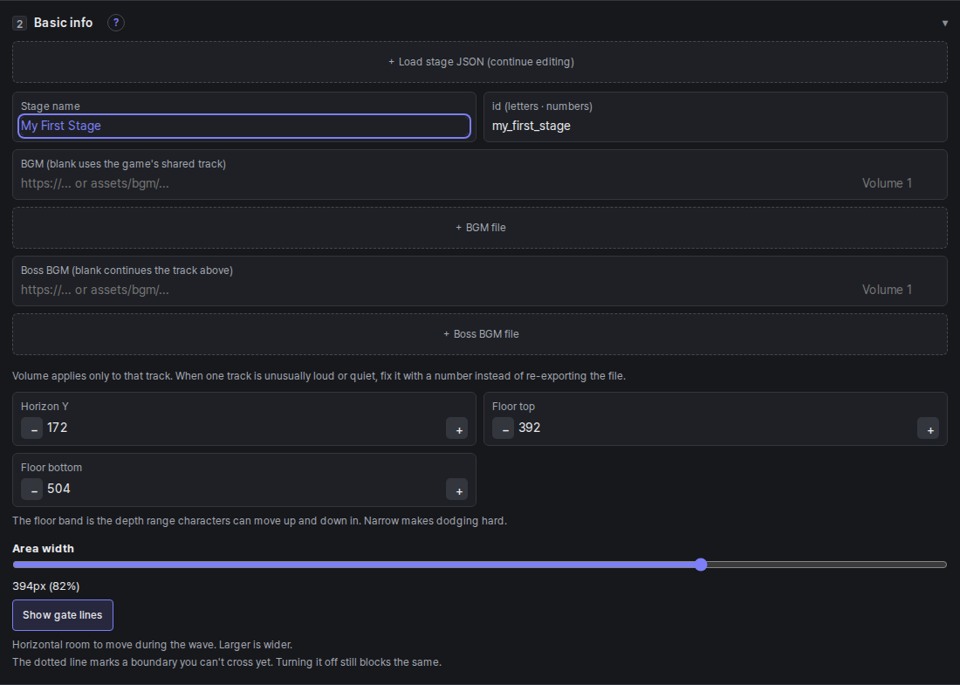The image size is (960, 685).
Task: Increase Floor bottom with plus button
Action: [457, 489]
